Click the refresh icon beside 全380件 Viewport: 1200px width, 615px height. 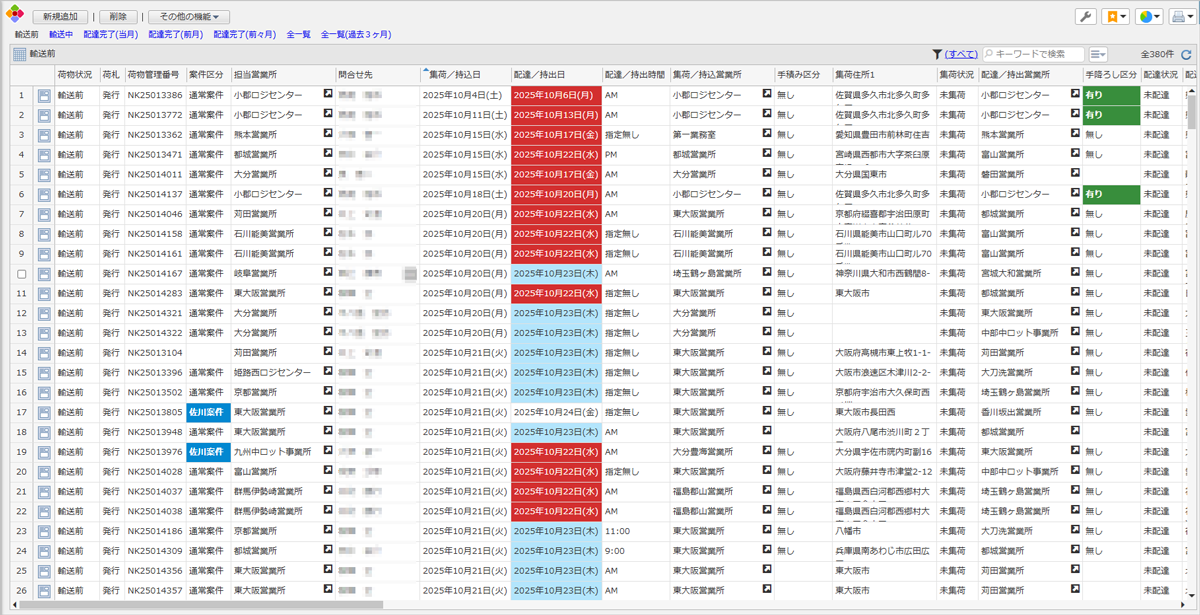point(1187,54)
